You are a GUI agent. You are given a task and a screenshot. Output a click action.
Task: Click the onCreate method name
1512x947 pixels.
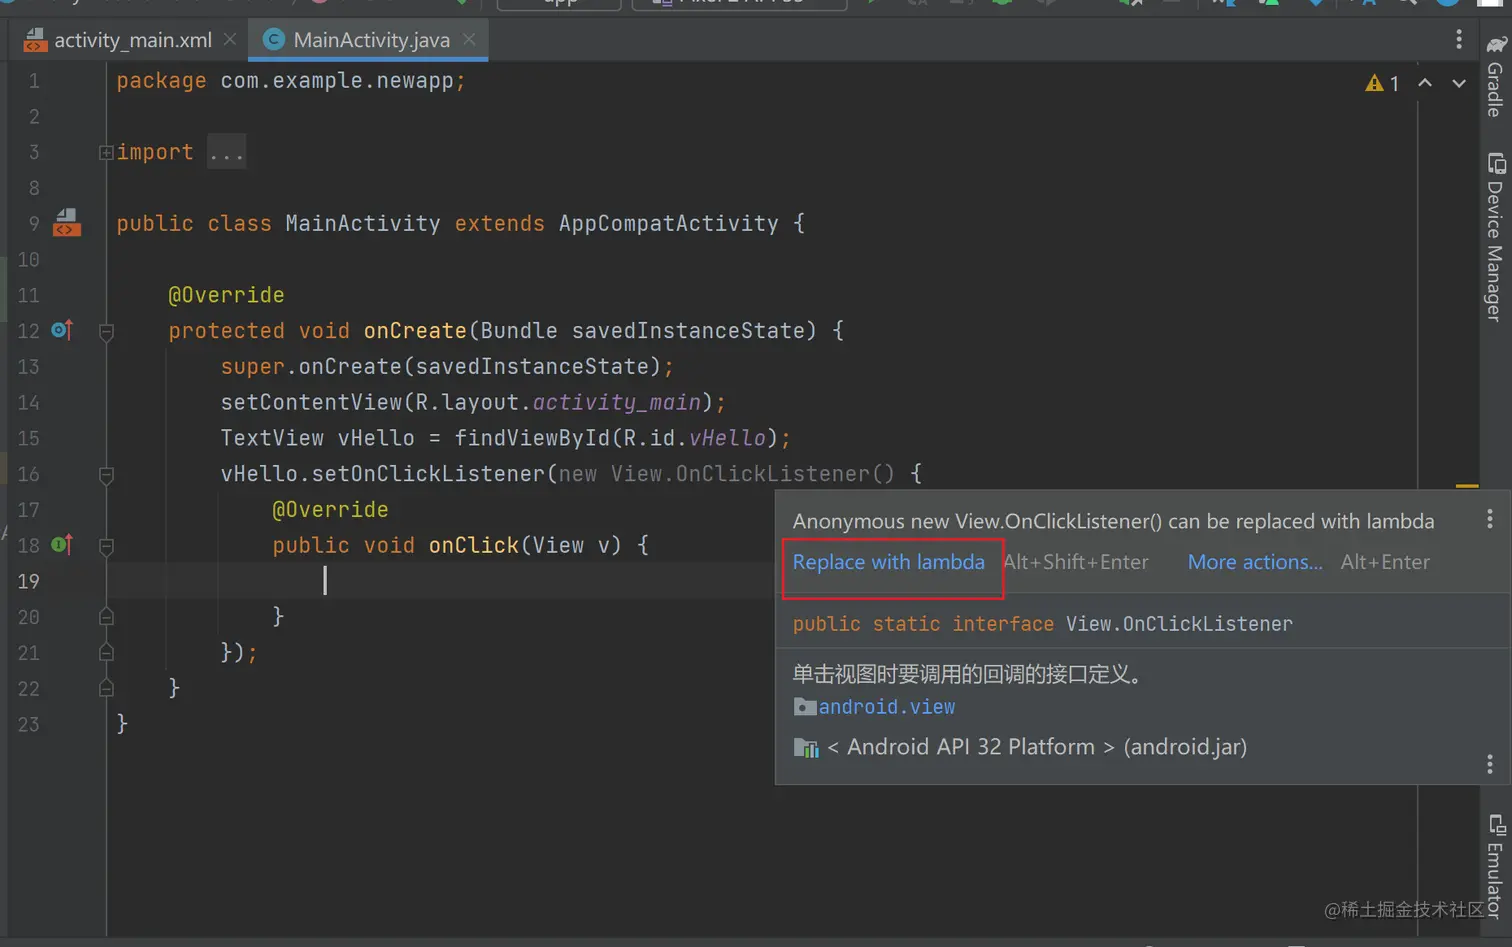tap(415, 331)
